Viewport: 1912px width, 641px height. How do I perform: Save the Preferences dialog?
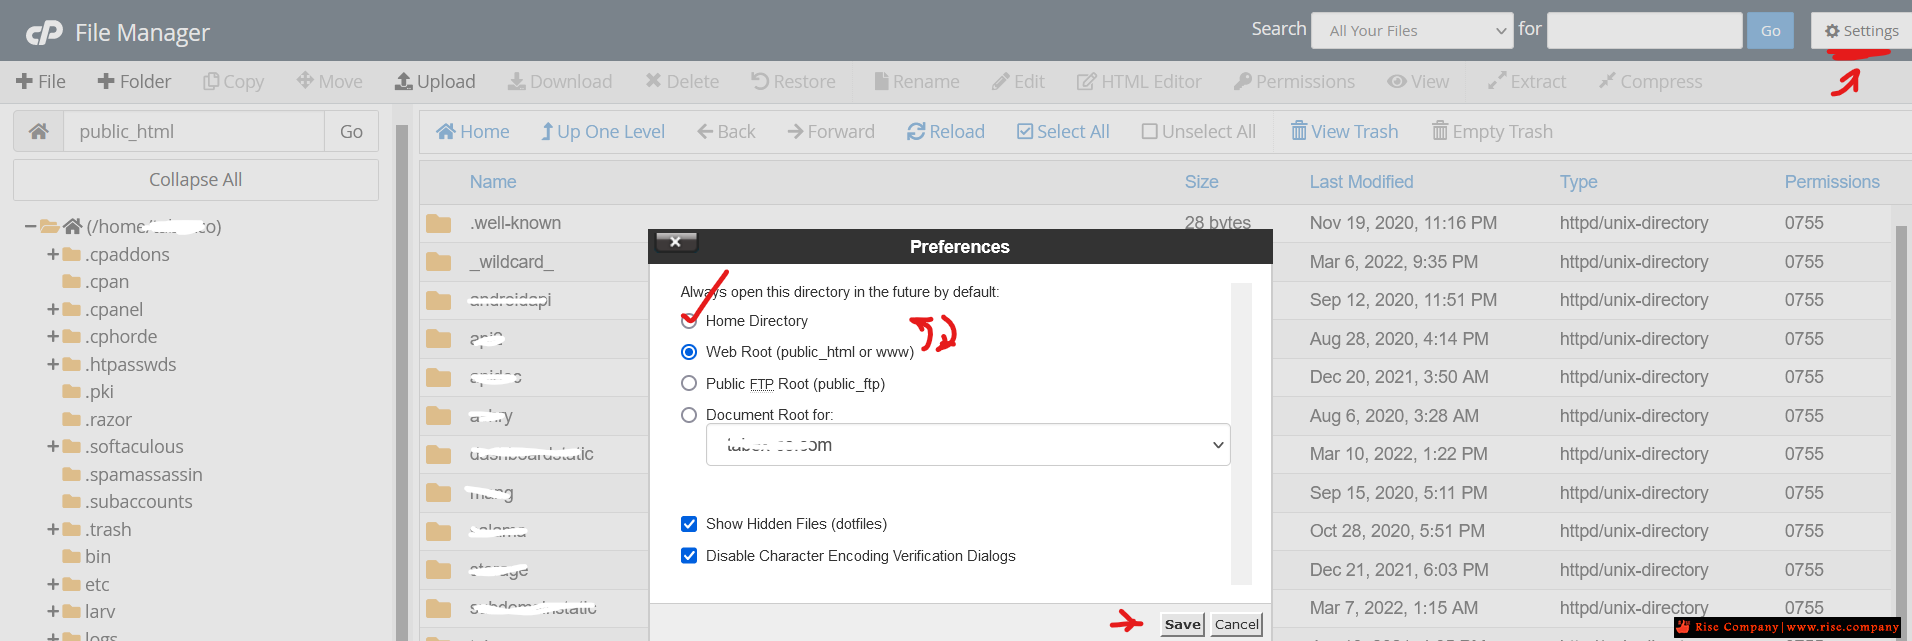tap(1182, 624)
